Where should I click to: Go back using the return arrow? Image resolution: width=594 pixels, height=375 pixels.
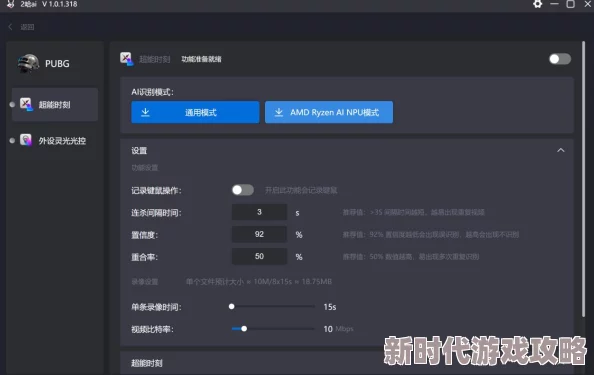[x=10, y=27]
